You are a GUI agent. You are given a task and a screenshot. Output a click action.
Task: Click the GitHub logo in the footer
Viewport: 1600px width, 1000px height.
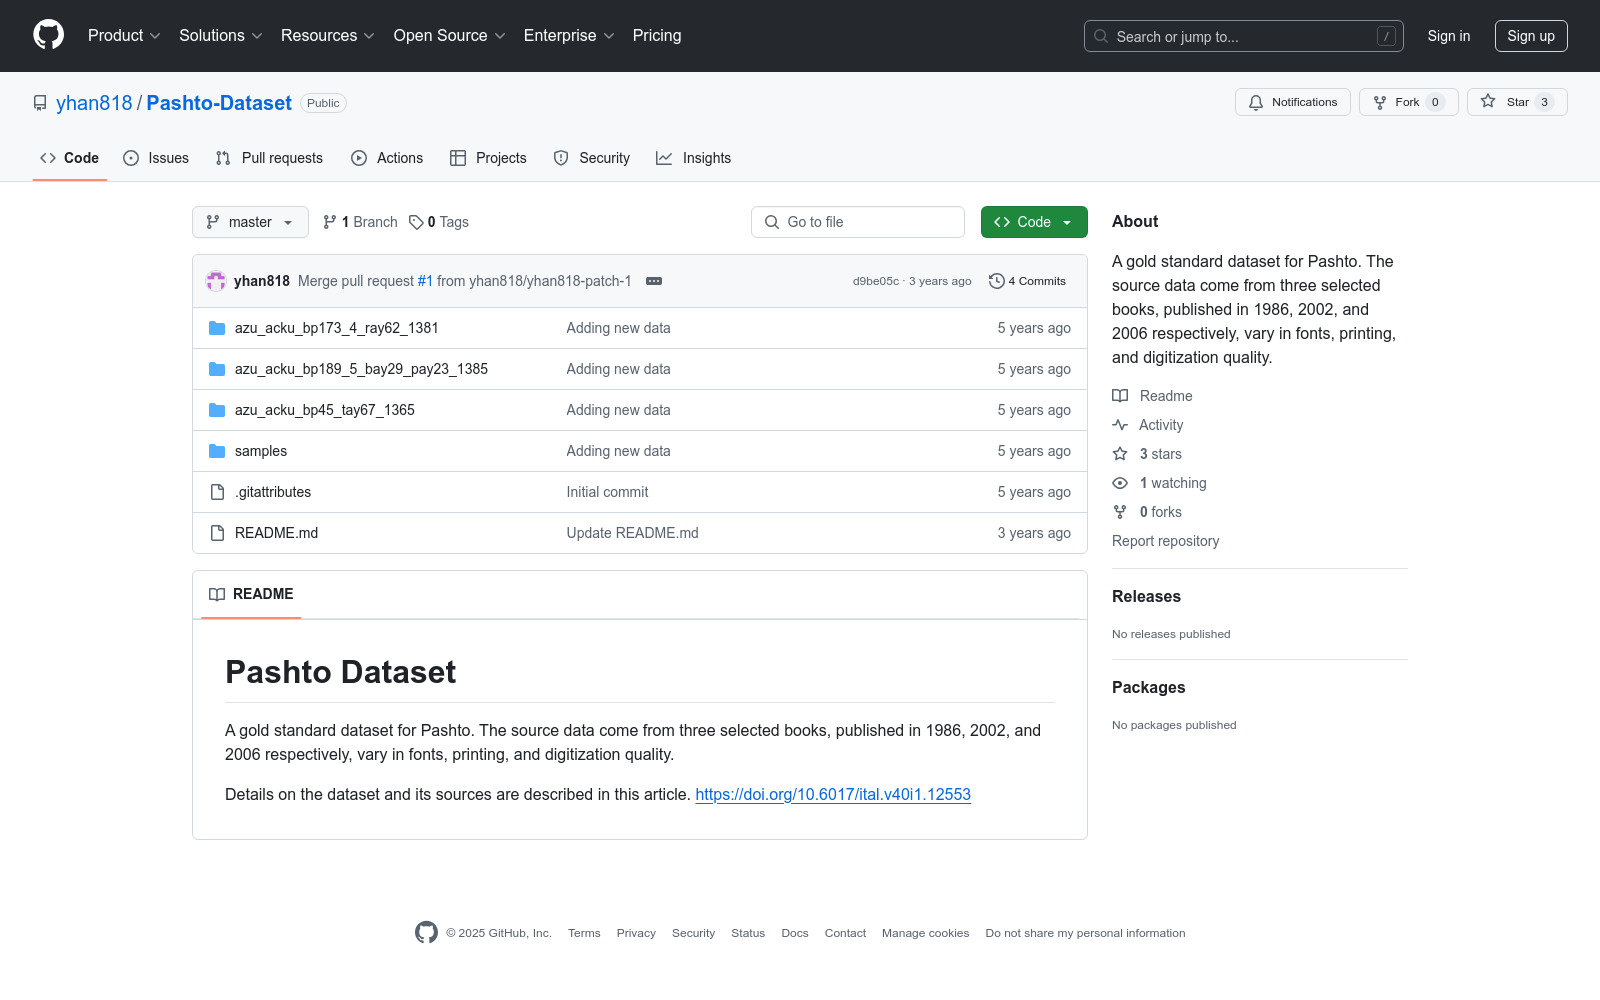point(426,933)
